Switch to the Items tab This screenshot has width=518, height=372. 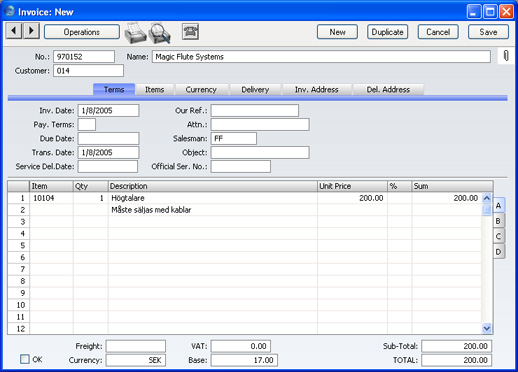[154, 89]
